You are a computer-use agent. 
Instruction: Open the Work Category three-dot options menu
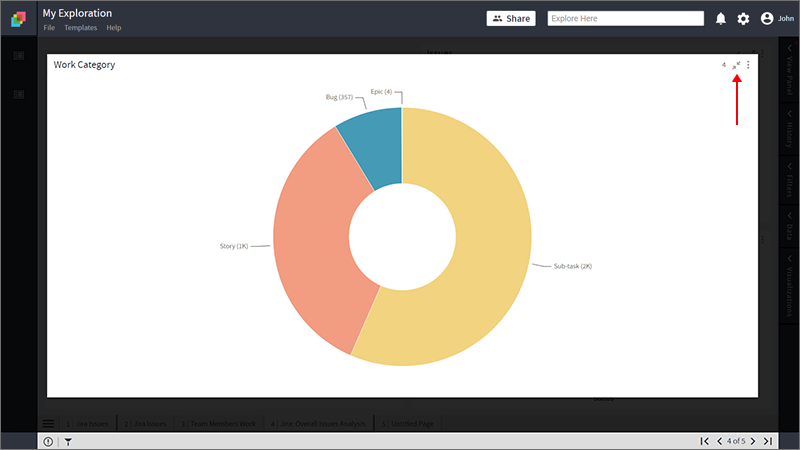coord(748,65)
